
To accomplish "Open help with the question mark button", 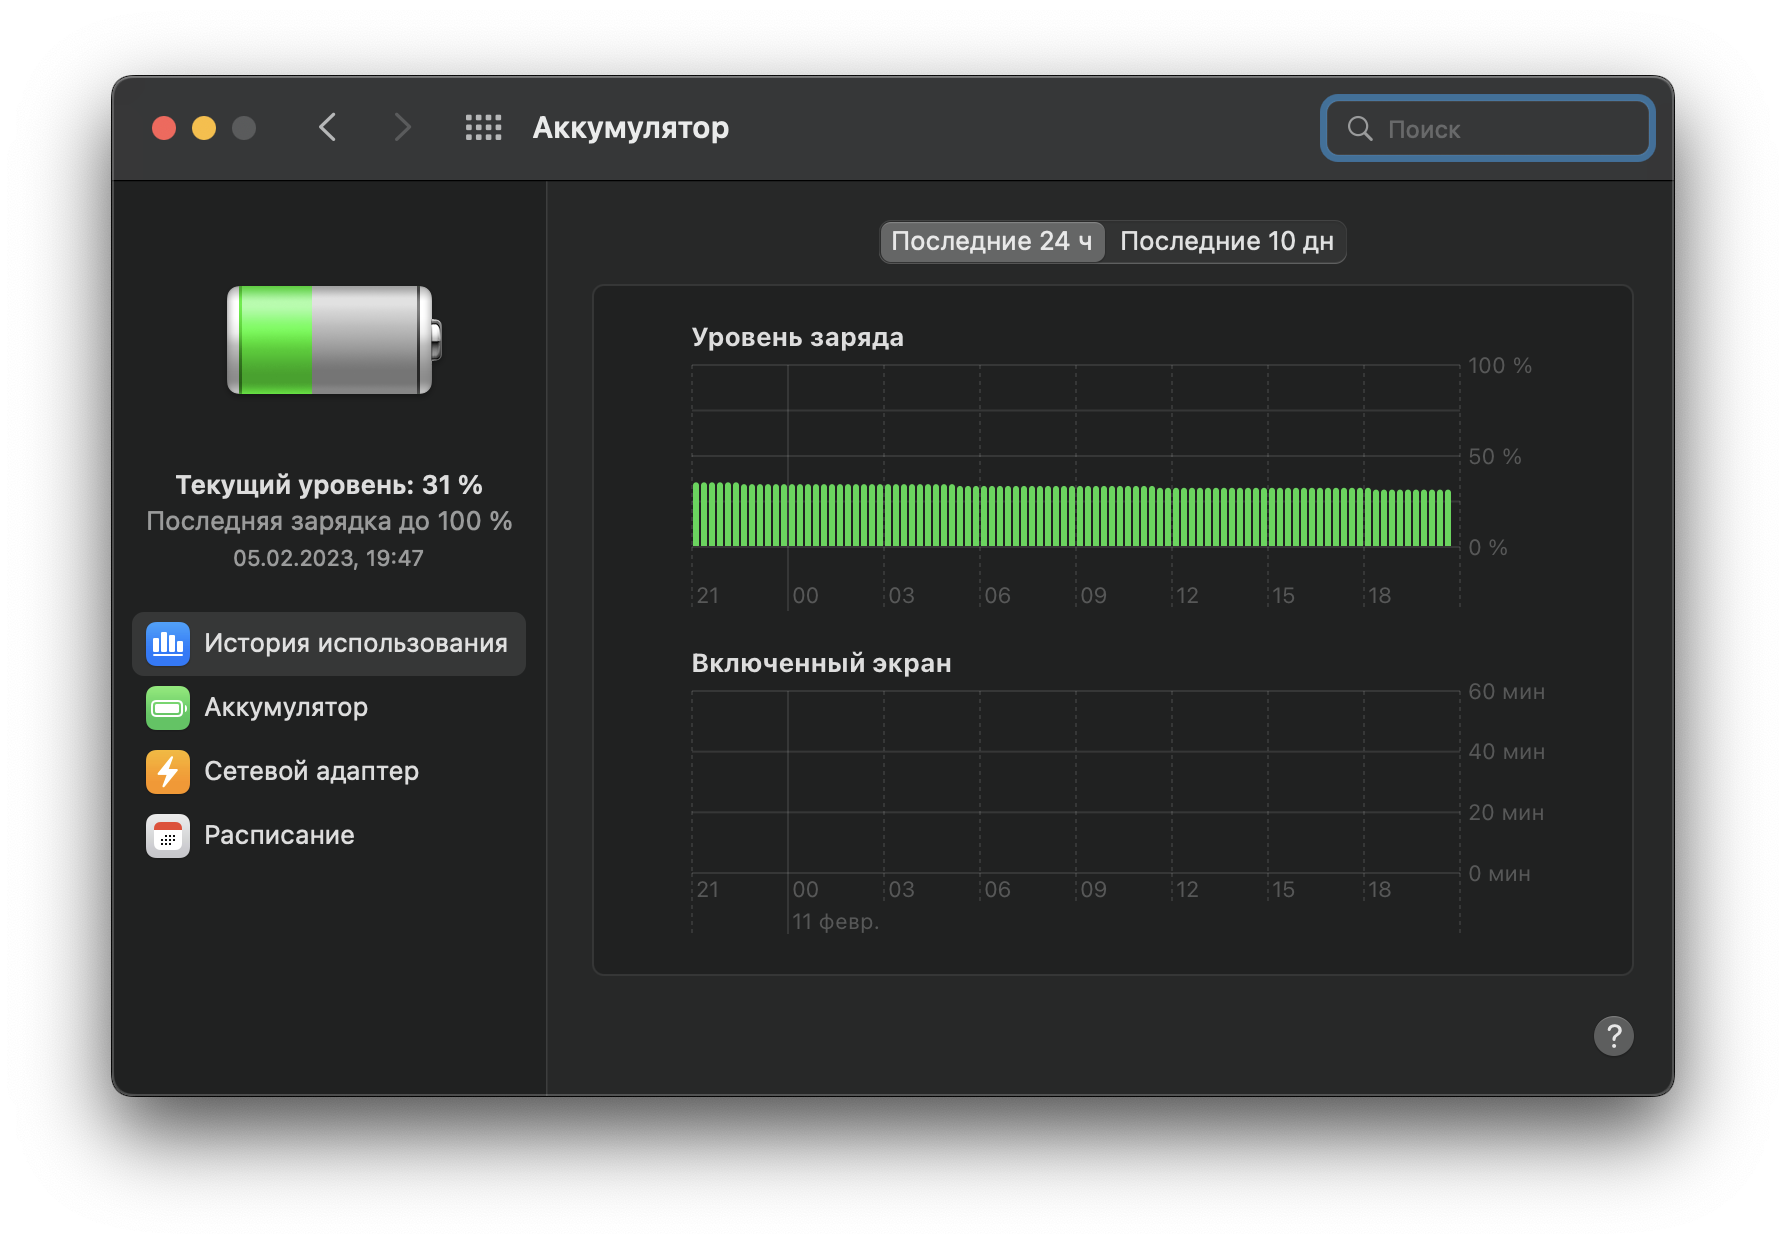I will pyautogui.click(x=1613, y=1036).
